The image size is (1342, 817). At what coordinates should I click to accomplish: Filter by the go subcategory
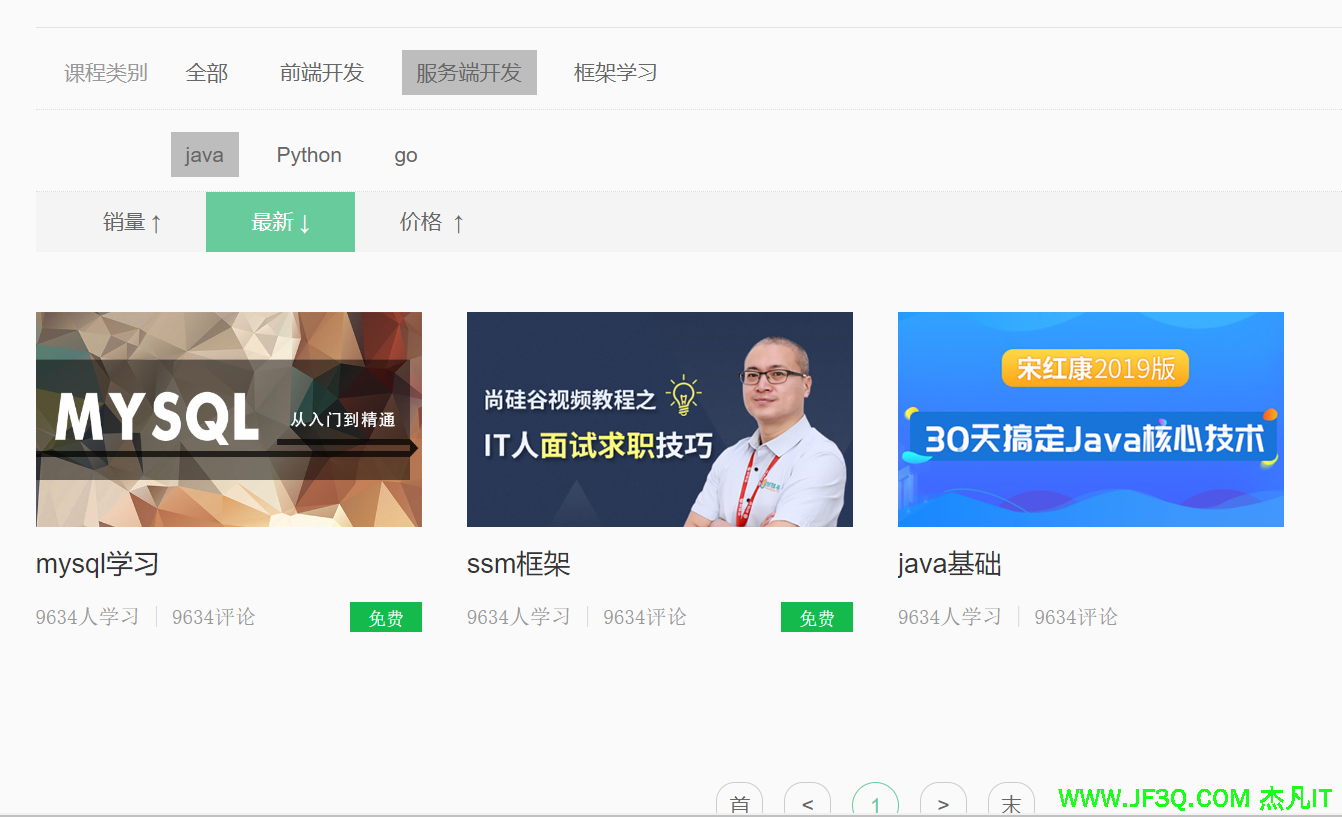coord(405,155)
